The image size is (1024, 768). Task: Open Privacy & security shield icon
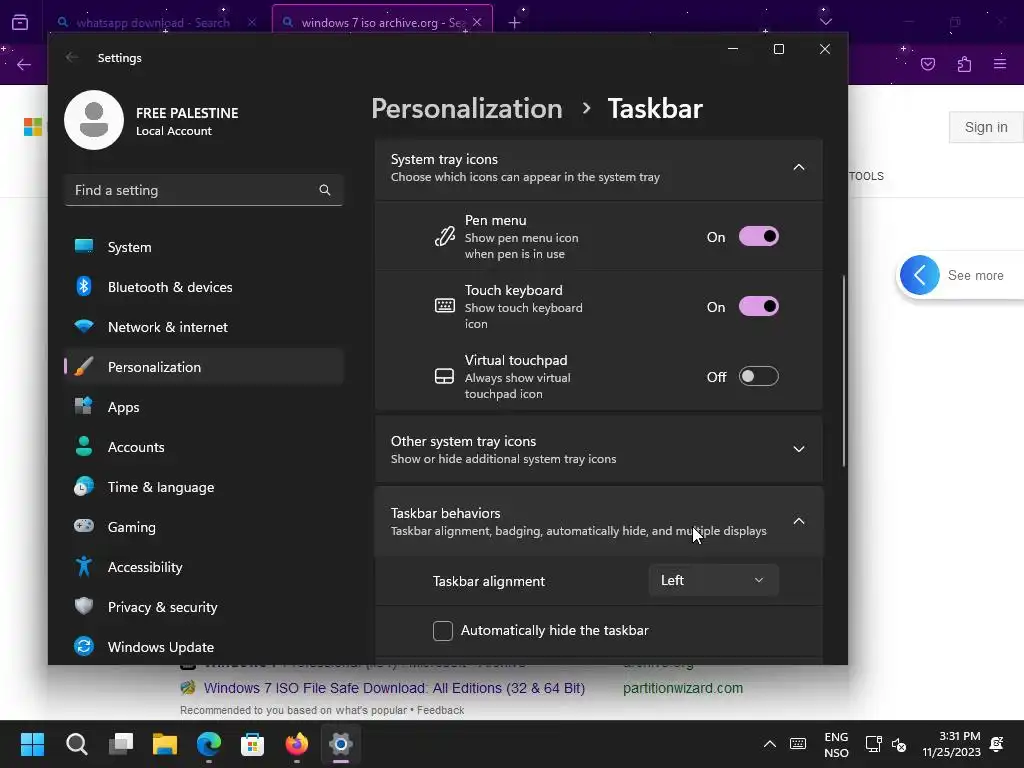(x=84, y=606)
